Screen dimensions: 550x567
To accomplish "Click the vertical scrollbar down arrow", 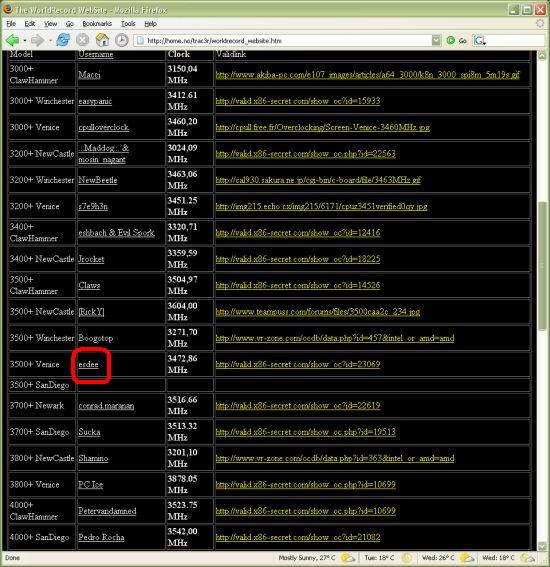I will [x=542, y=545].
